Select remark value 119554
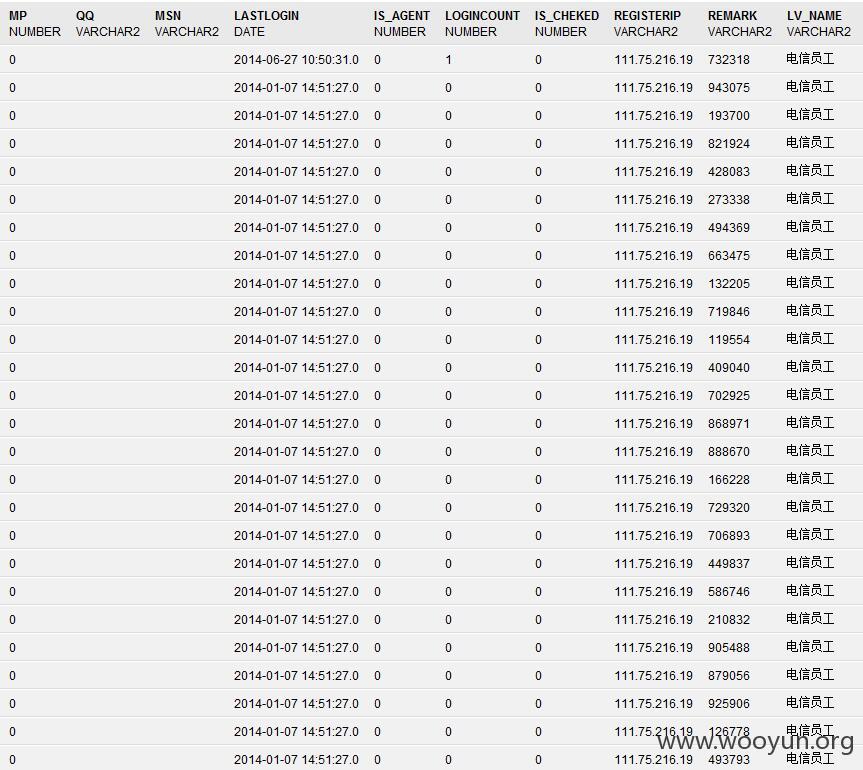The width and height of the screenshot is (863, 770). 729,340
